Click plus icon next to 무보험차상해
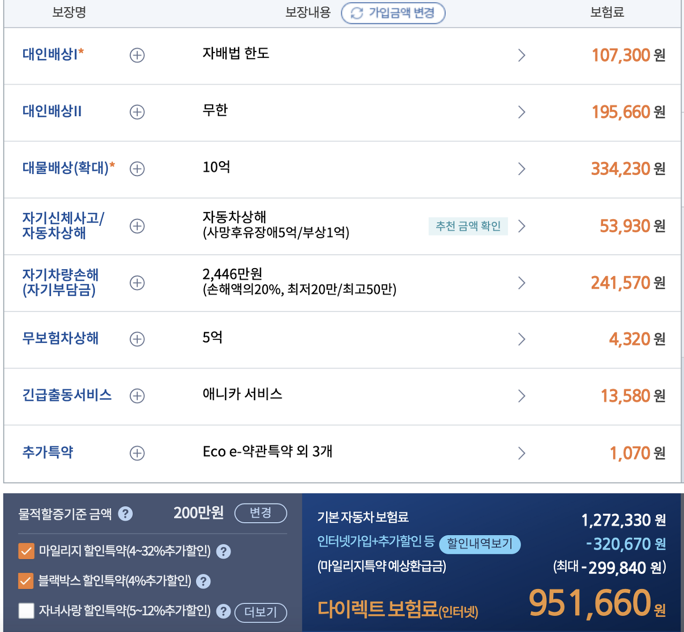The image size is (684, 632). (137, 339)
